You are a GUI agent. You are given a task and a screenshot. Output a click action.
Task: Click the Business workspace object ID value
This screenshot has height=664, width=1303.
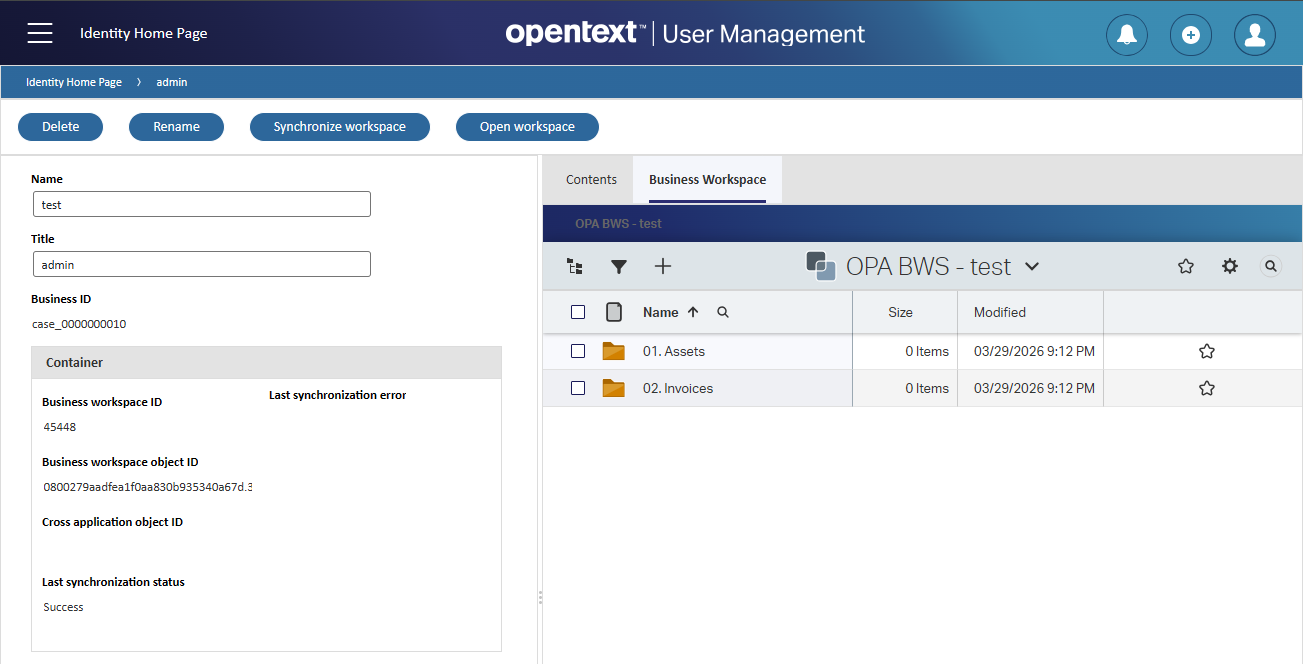(147, 487)
